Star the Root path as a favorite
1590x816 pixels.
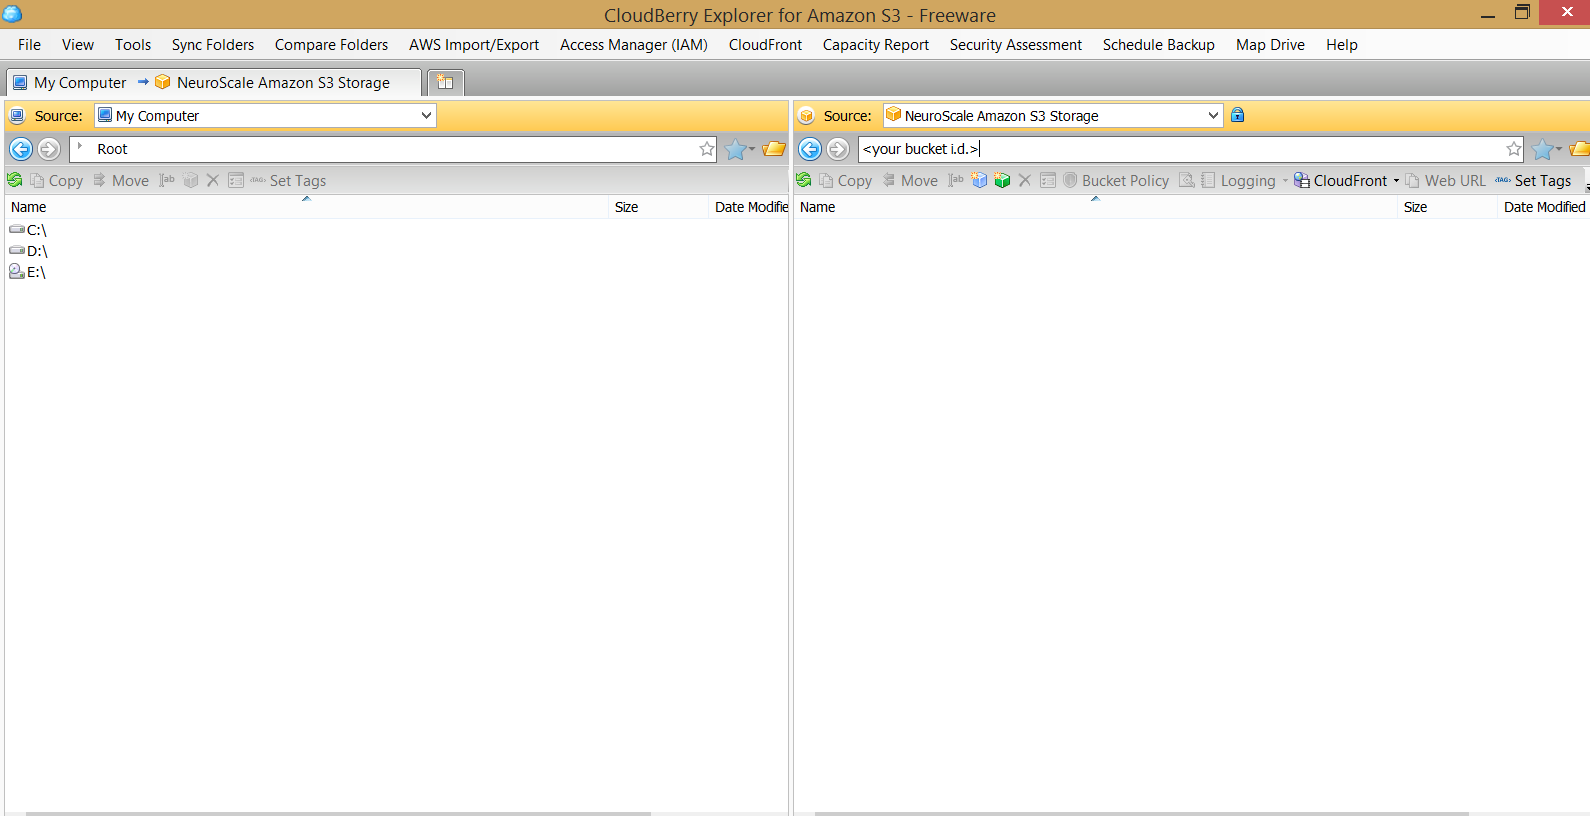707,149
